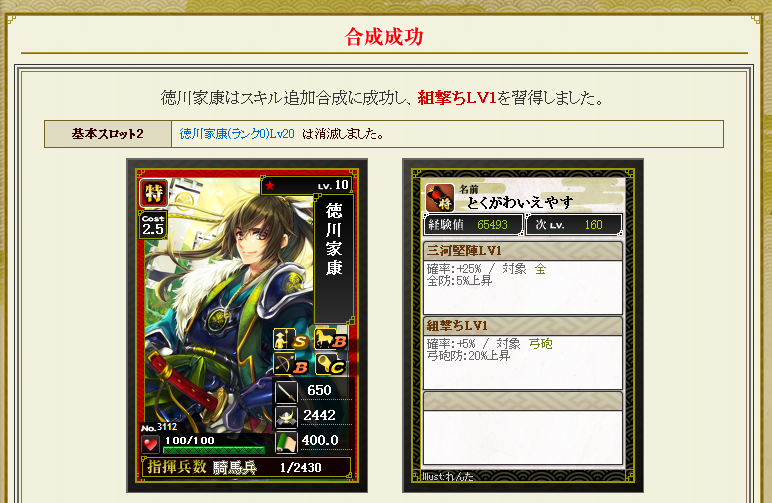The height and width of the screenshot is (503, 772).
Task: Select the 三河堅陣LV1 skill header
Action: [x=523, y=251]
